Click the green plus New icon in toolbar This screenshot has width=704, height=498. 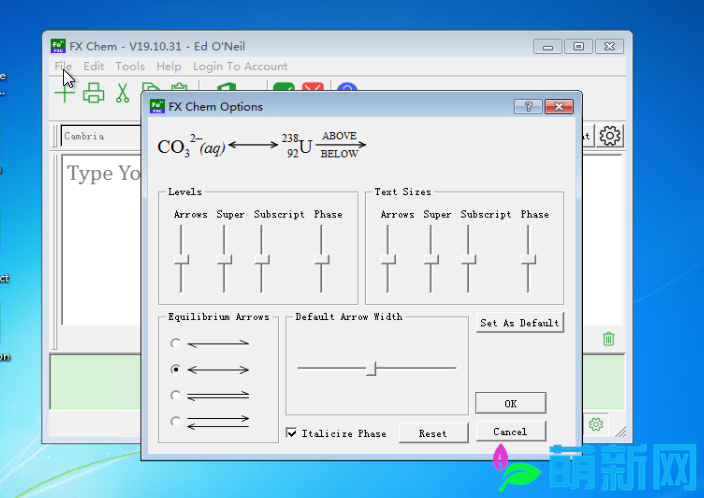tap(65, 93)
